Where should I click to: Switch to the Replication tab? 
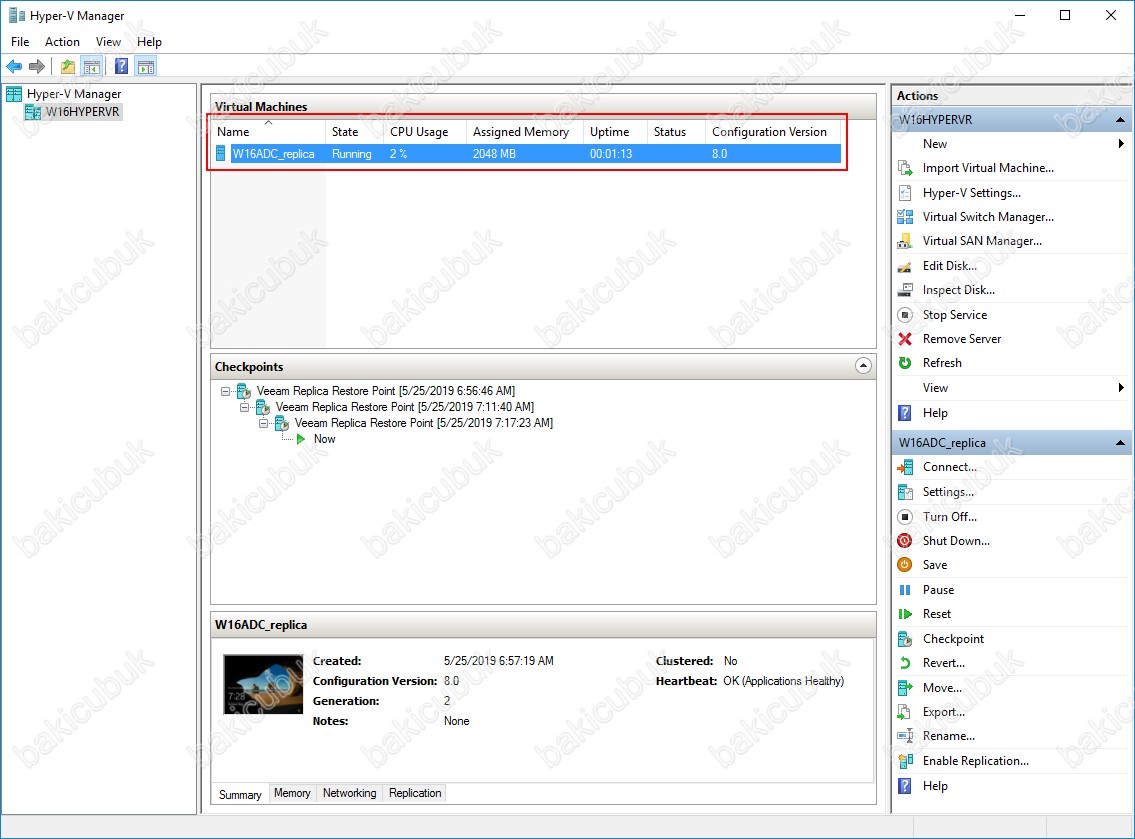coord(415,793)
